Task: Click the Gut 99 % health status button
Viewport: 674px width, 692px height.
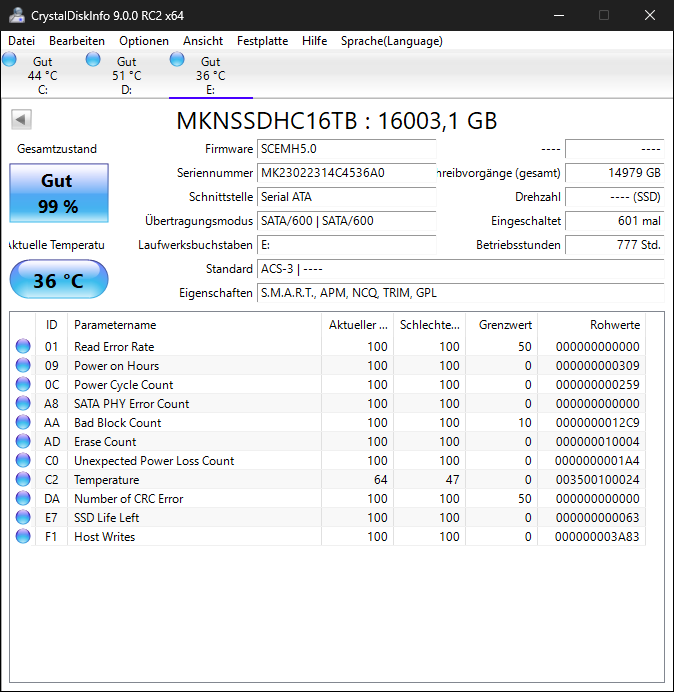Action: tap(59, 193)
